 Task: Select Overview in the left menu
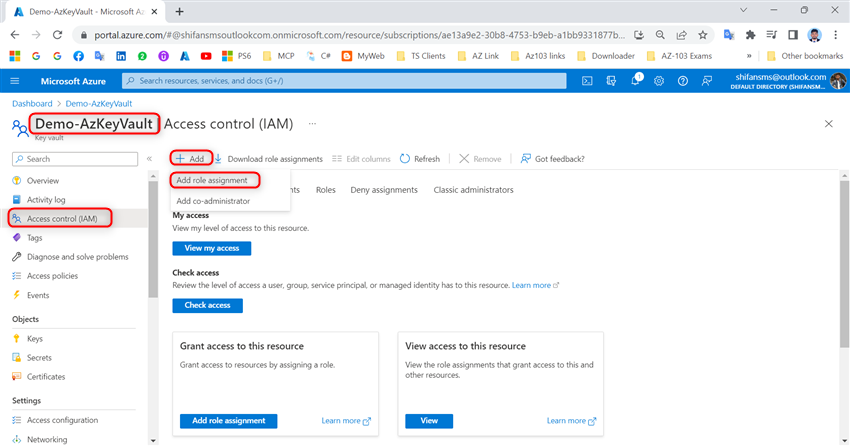[43, 181]
